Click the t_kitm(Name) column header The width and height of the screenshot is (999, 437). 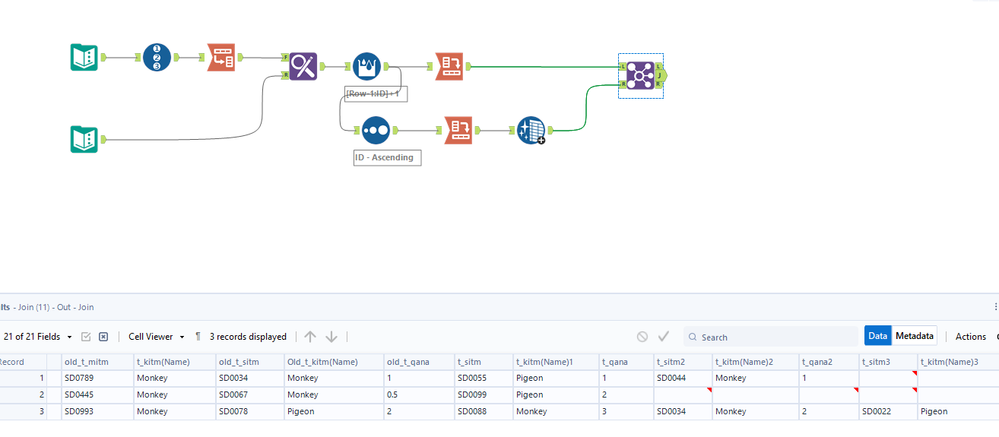click(x=175, y=361)
